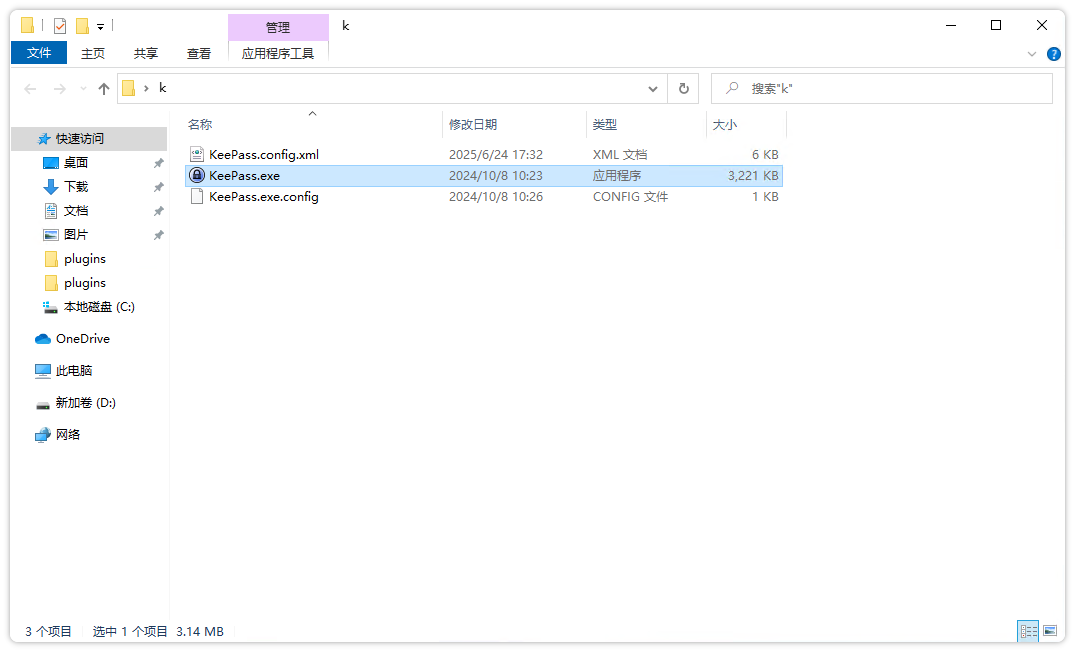This screenshot has height=652, width=1075.
Task: Unpin 桌面 from quick access
Action: 158,162
